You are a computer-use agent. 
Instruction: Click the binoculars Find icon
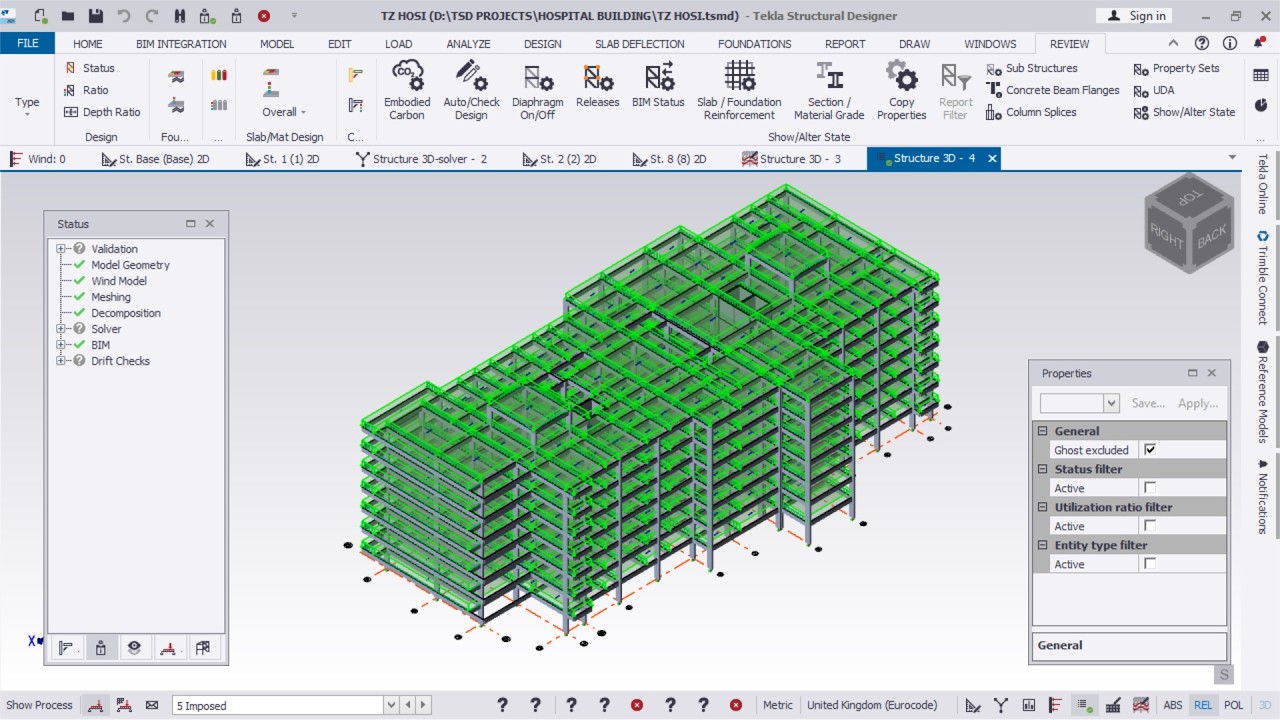pos(180,16)
